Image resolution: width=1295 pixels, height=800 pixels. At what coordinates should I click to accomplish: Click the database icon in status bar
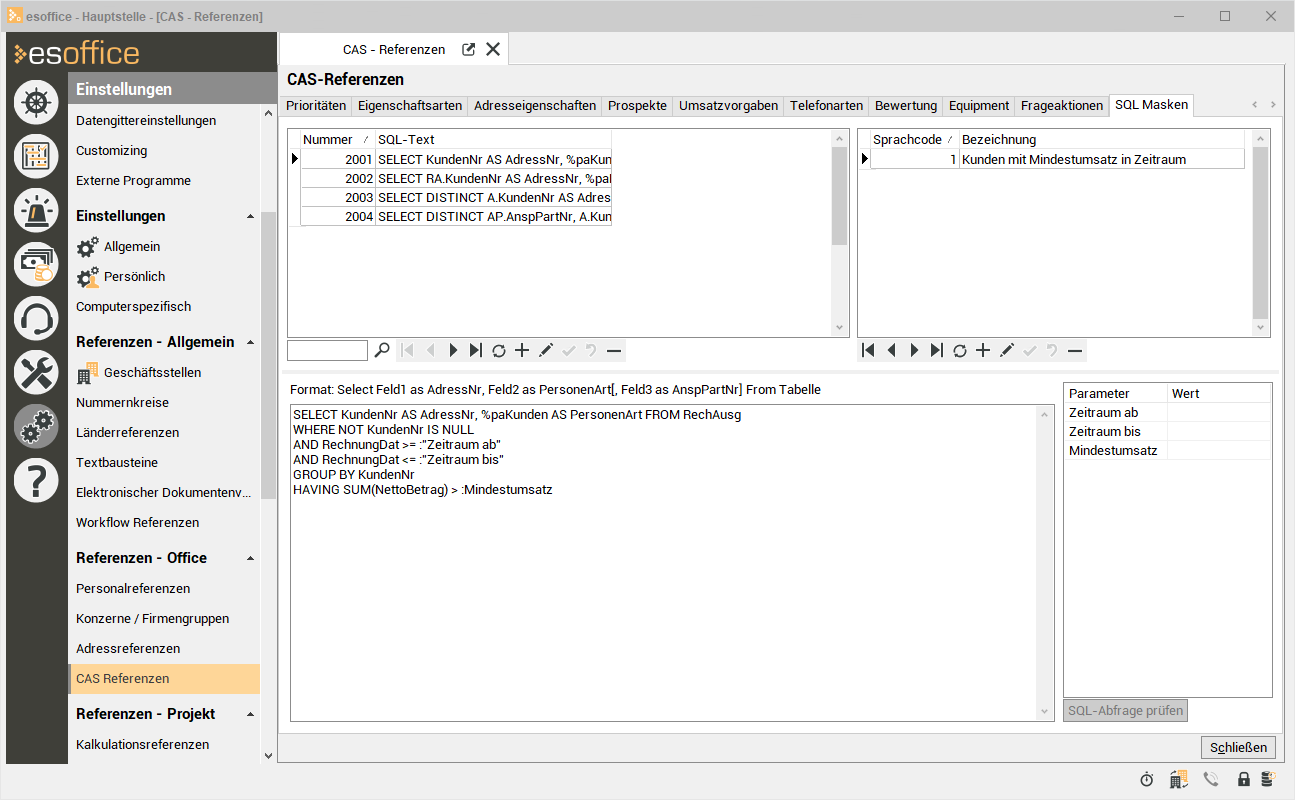coord(1267,779)
